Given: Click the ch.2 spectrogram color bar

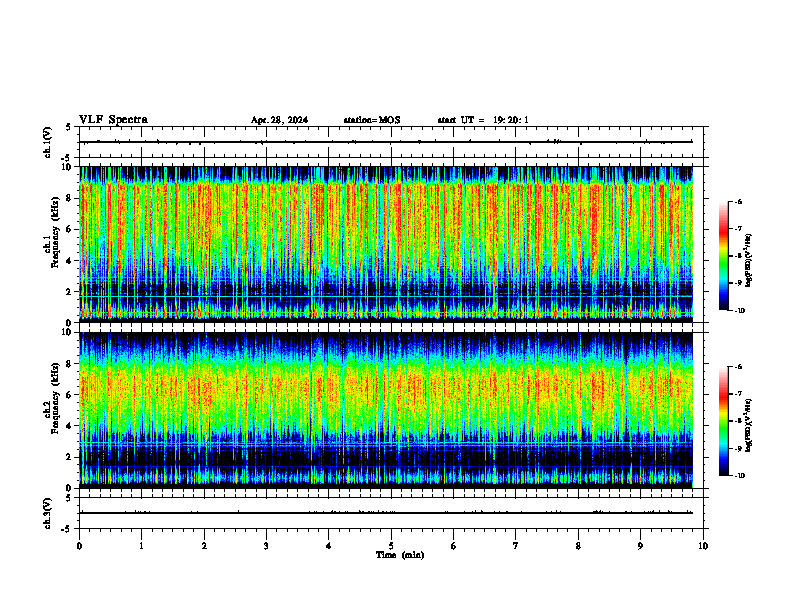Looking at the screenshot, I should point(723,421).
